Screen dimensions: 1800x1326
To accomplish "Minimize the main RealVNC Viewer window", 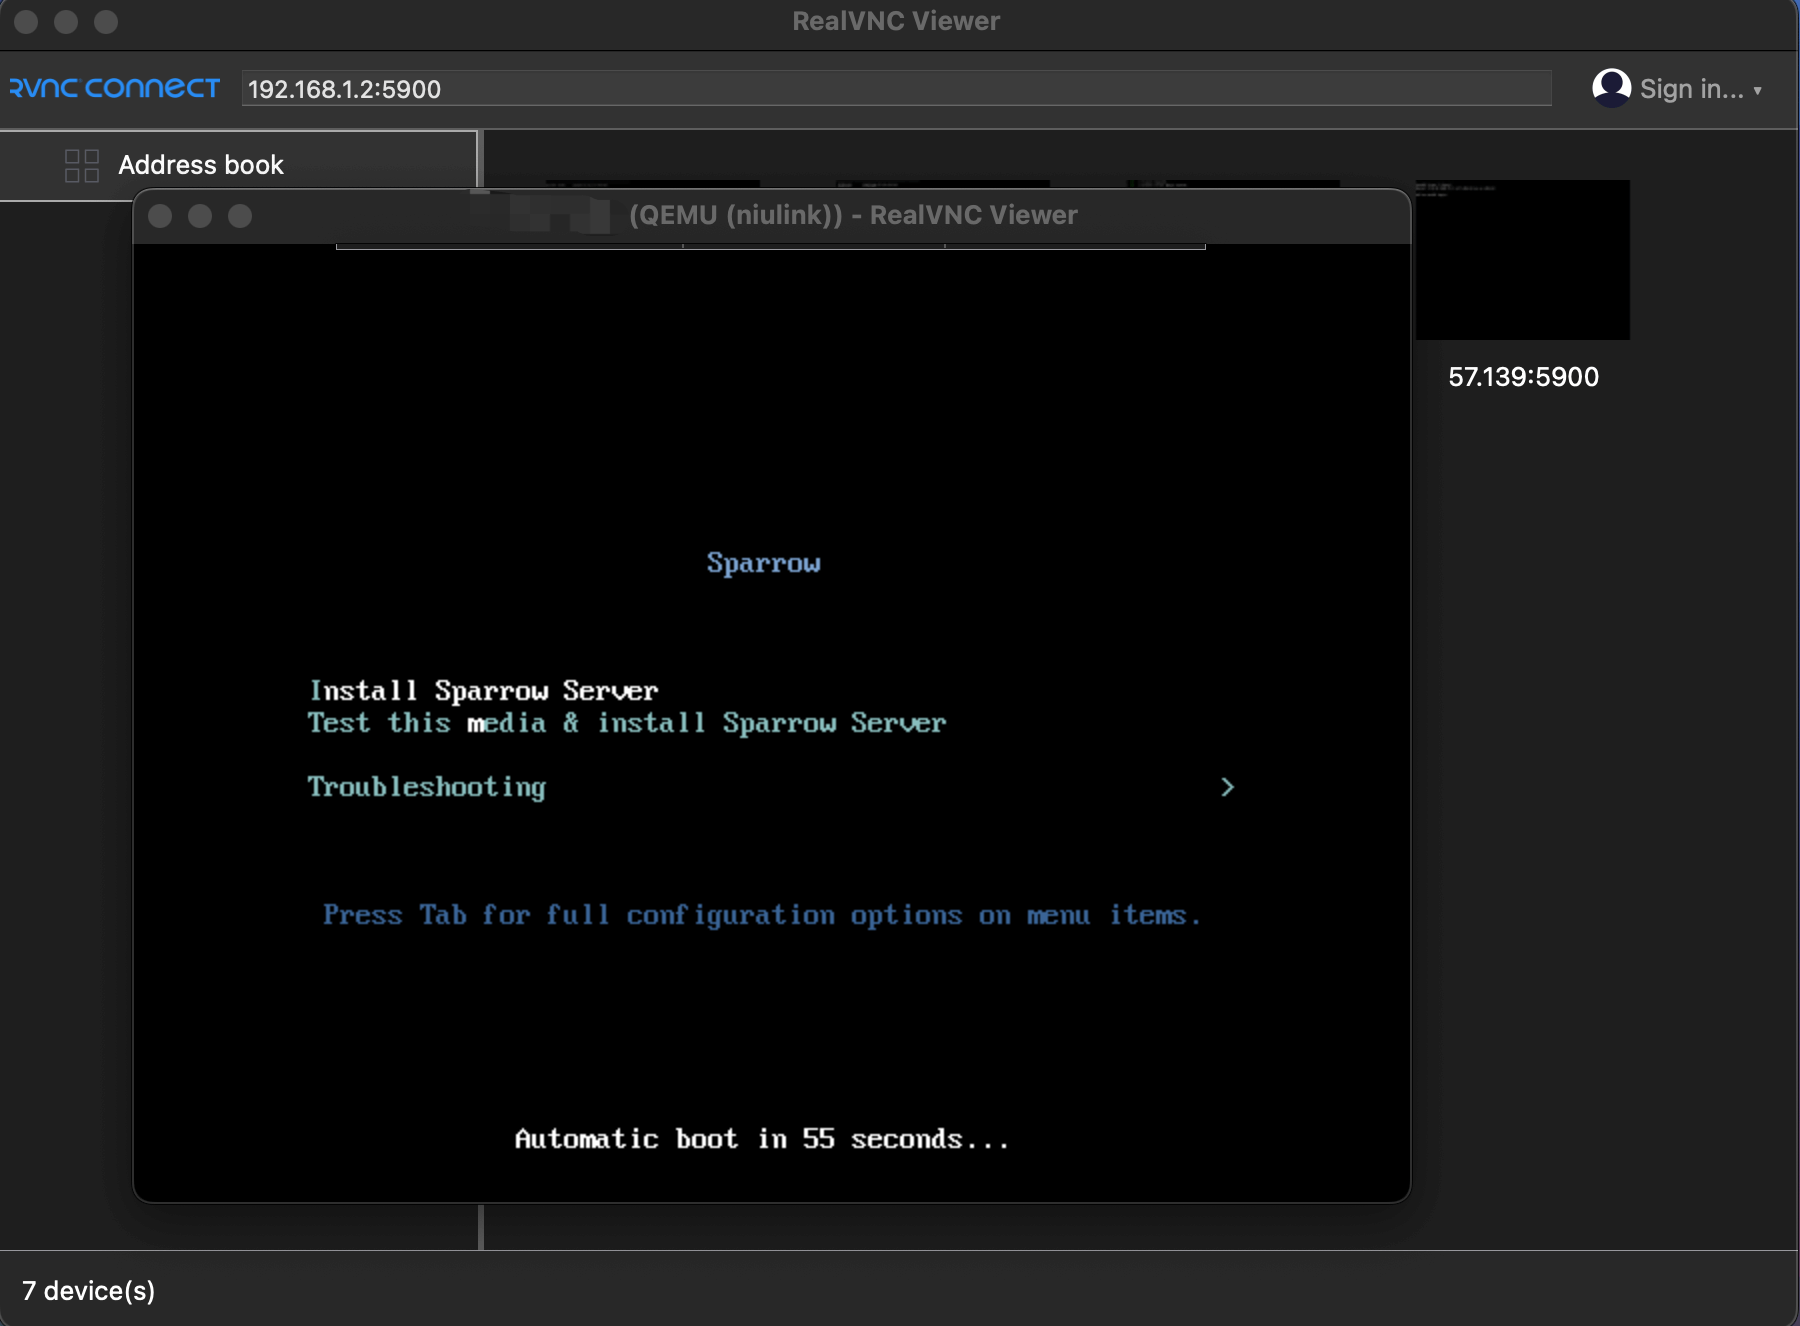I will tap(66, 22).
